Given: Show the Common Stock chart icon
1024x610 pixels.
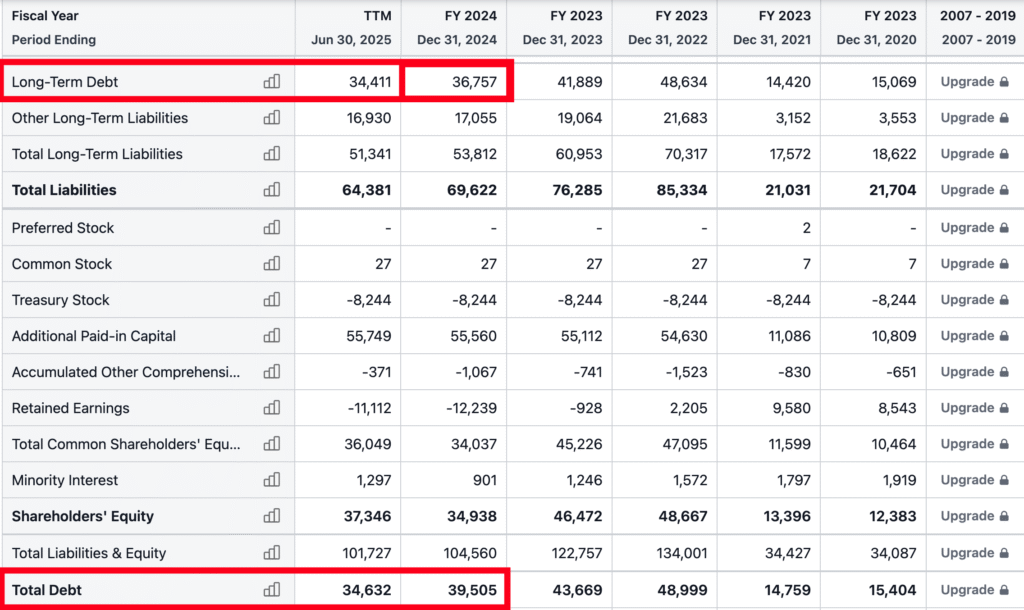Looking at the screenshot, I should point(271,264).
